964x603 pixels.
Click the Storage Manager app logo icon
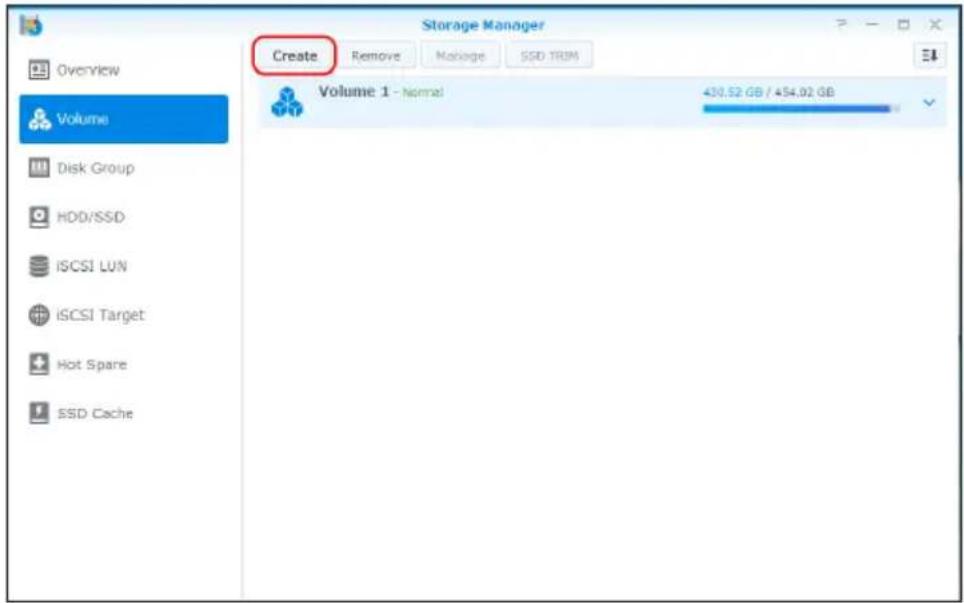pyautogui.click(x=31, y=25)
